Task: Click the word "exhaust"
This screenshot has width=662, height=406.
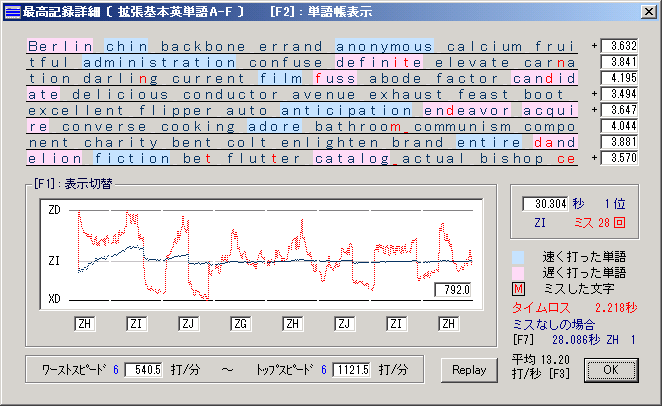Action: (406, 95)
